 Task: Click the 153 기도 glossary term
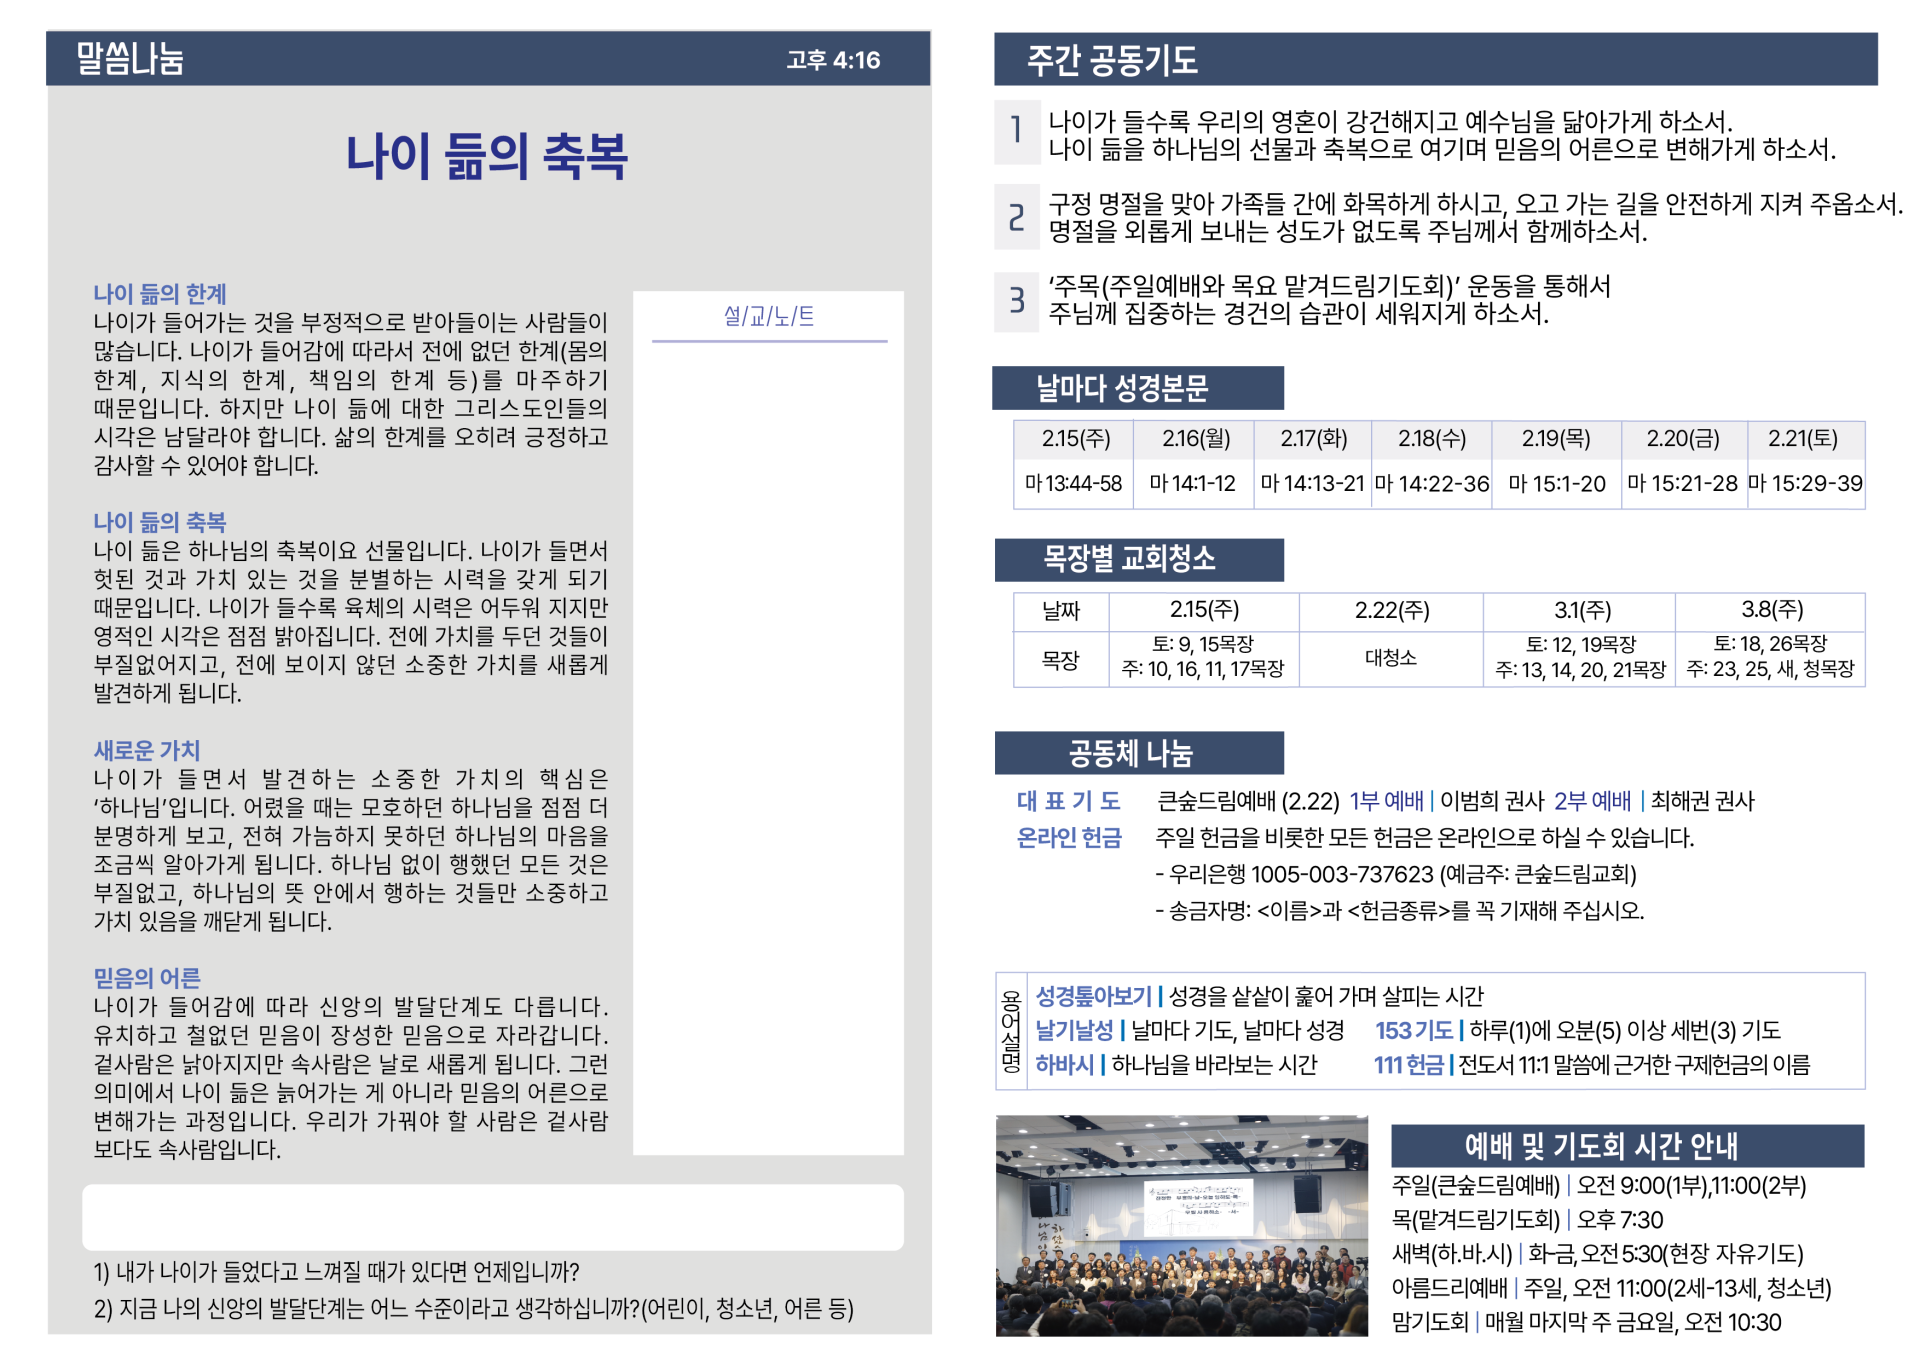pos(1413,1030)
